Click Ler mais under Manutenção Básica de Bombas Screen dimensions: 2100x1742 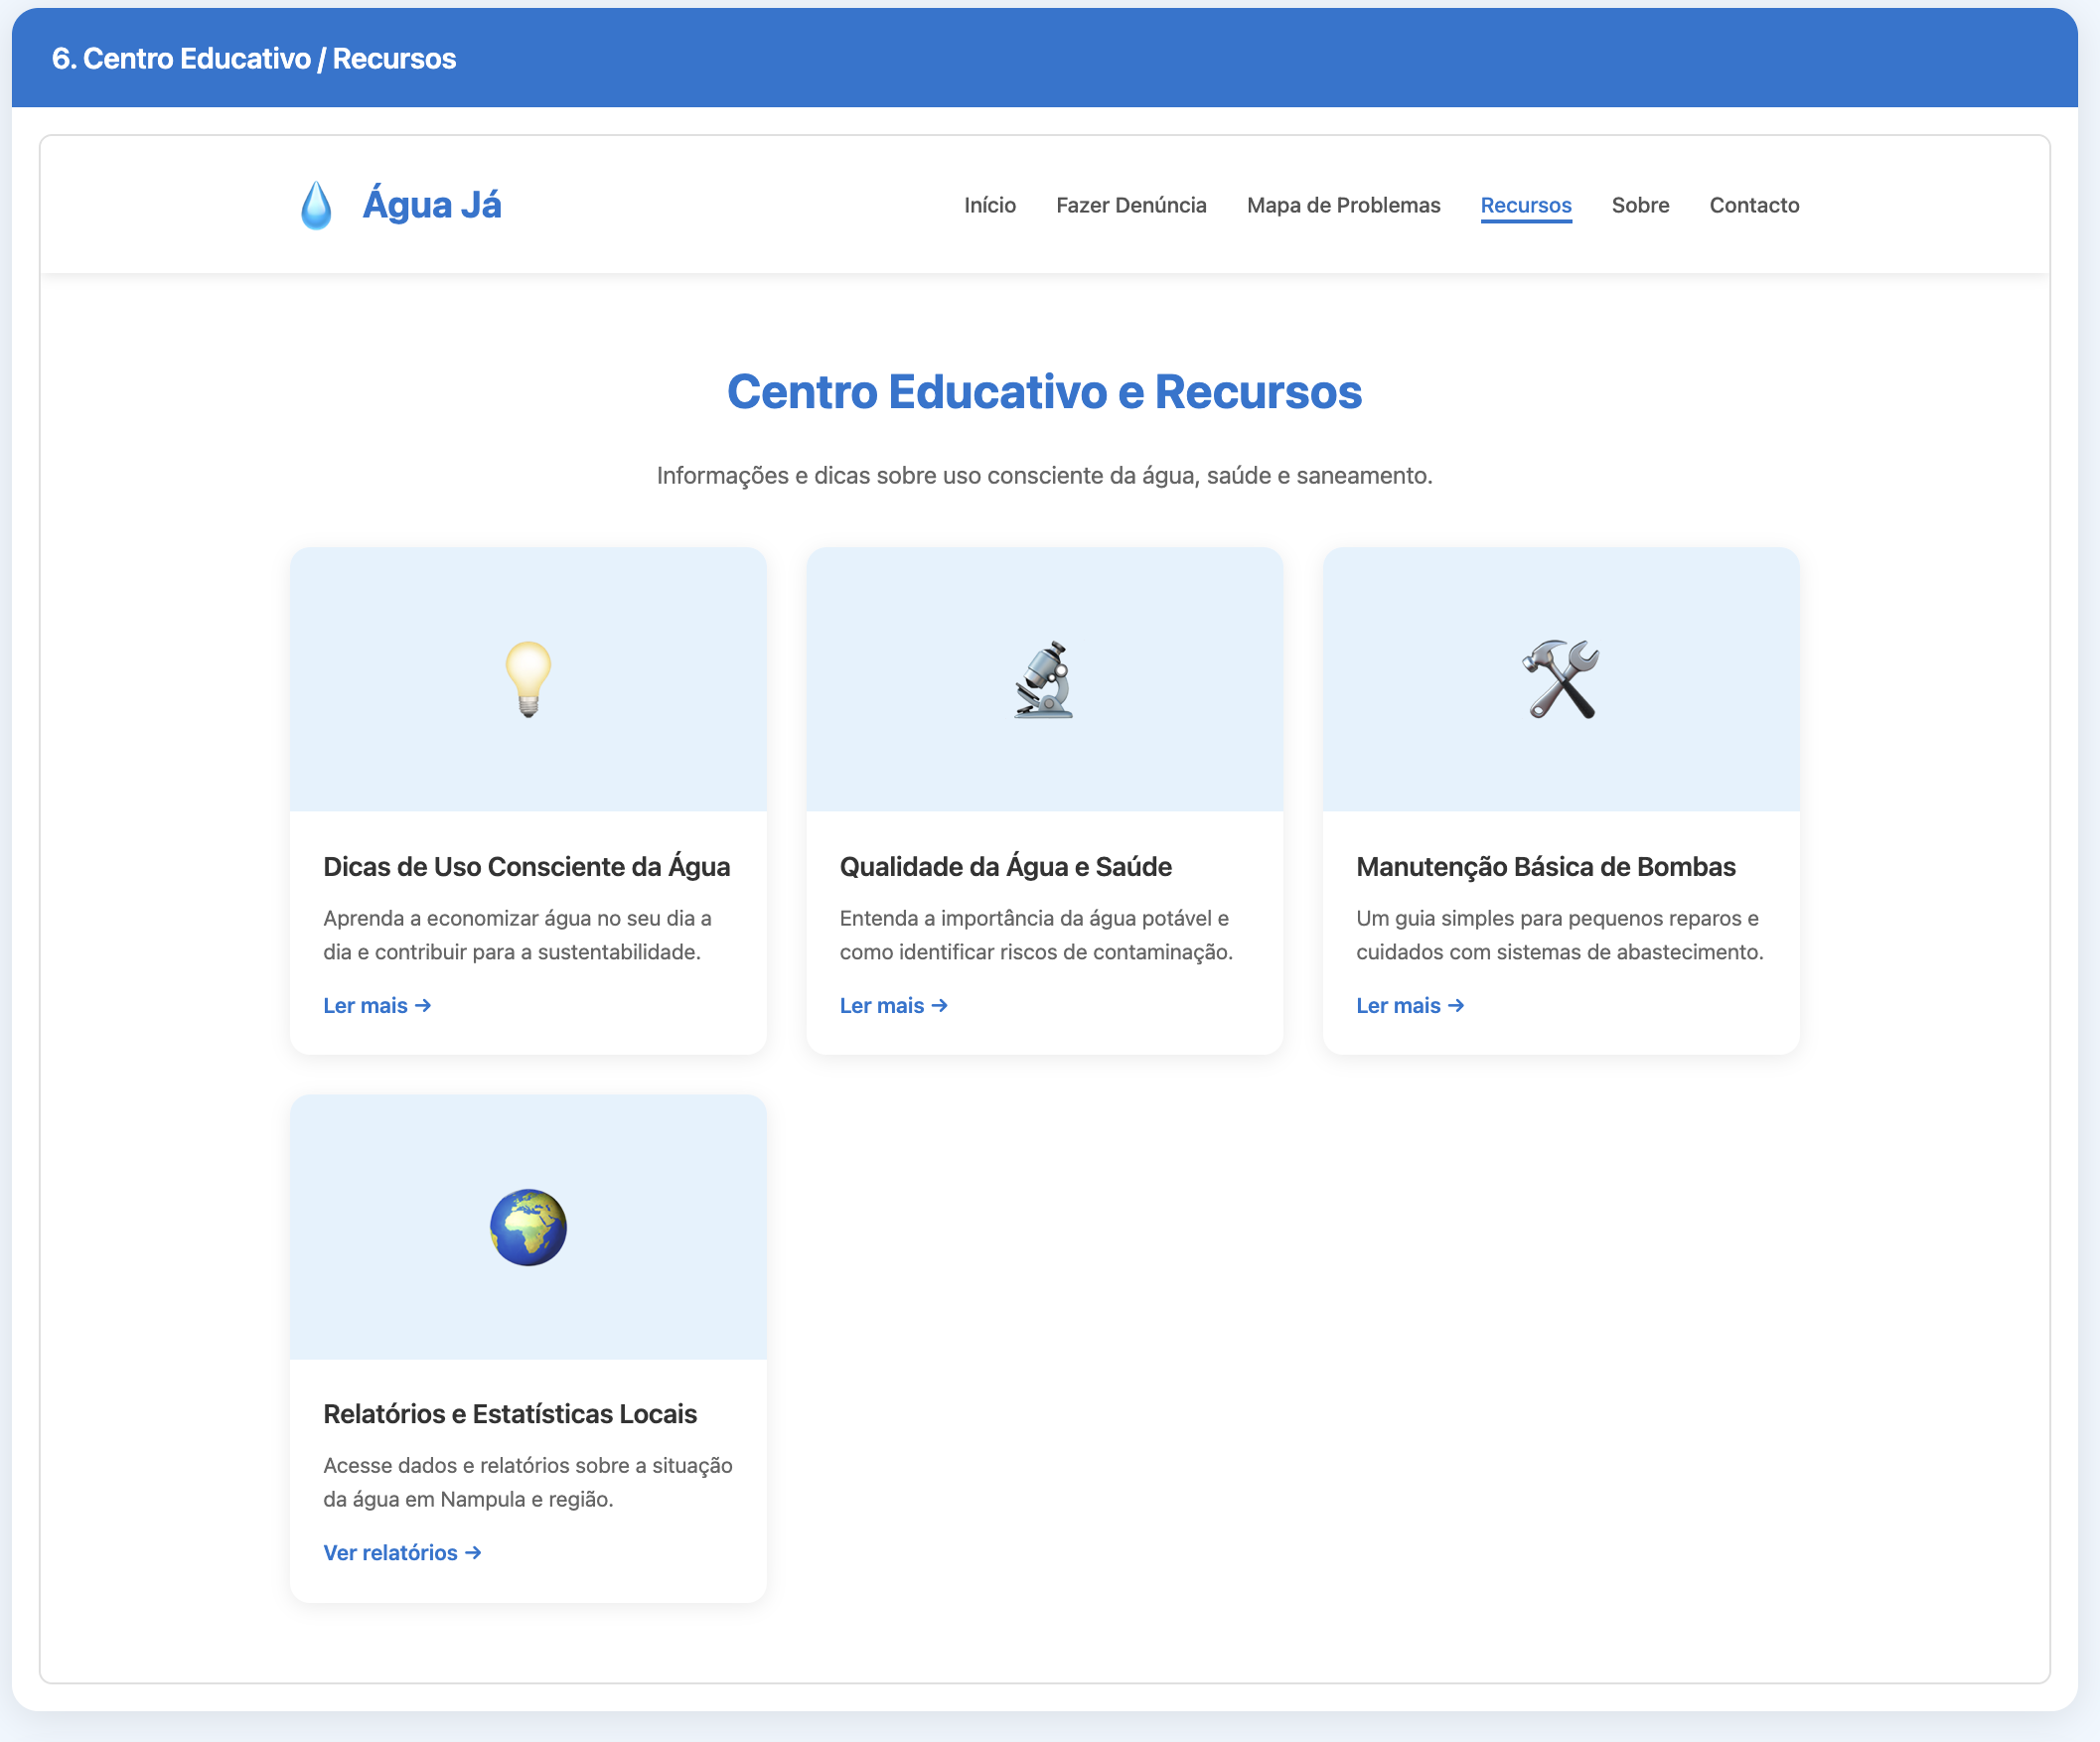tap(1410, 1006)
